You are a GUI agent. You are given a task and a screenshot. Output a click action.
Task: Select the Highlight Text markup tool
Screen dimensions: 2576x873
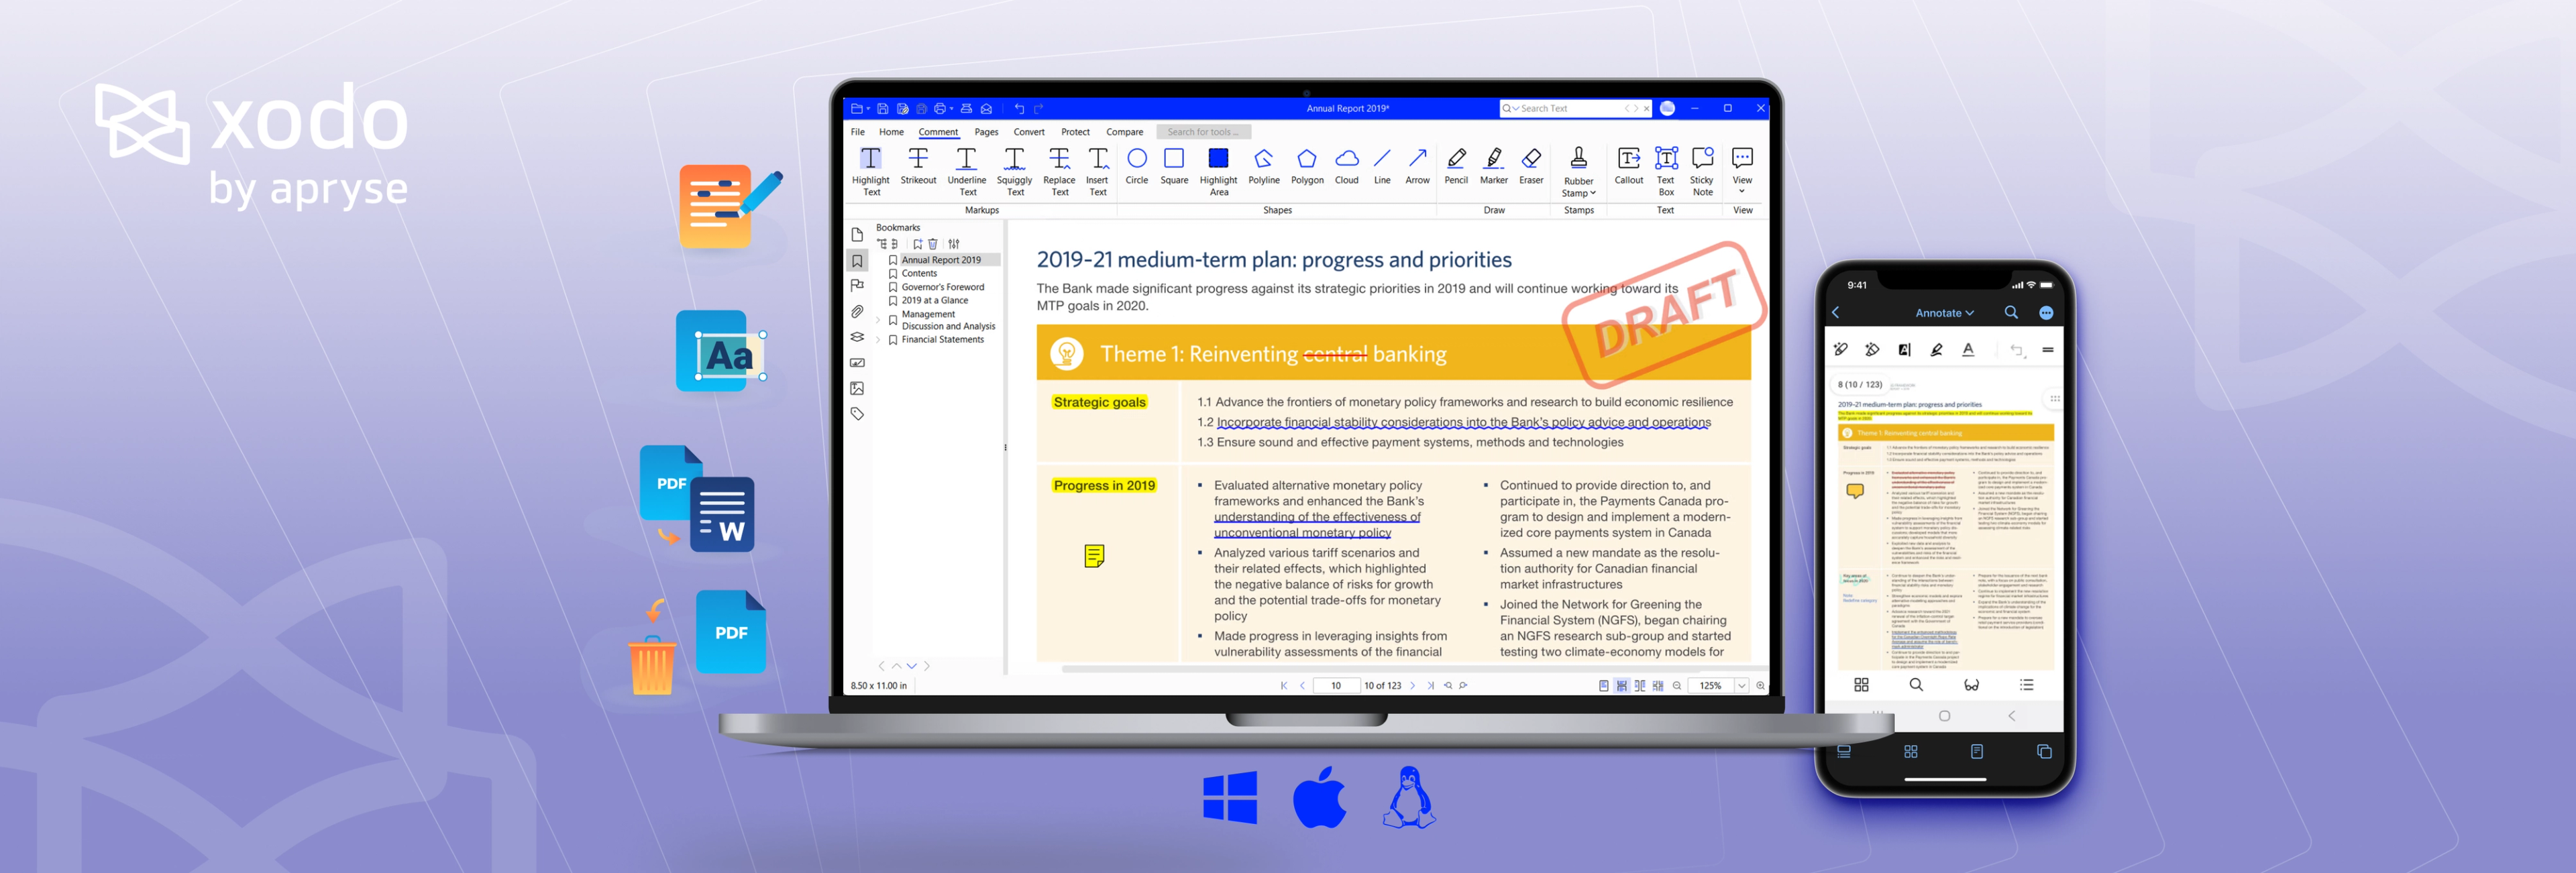point(871,171)
